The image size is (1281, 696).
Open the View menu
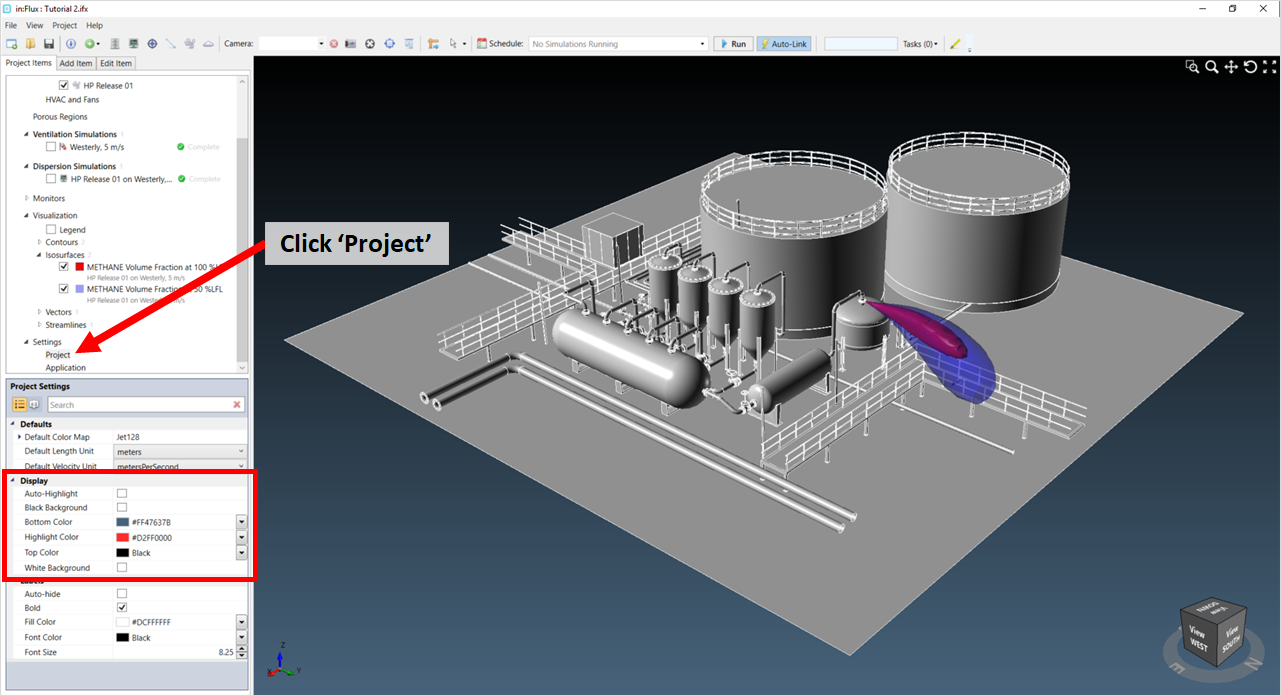pyautogui.click(x=34, y=25)
